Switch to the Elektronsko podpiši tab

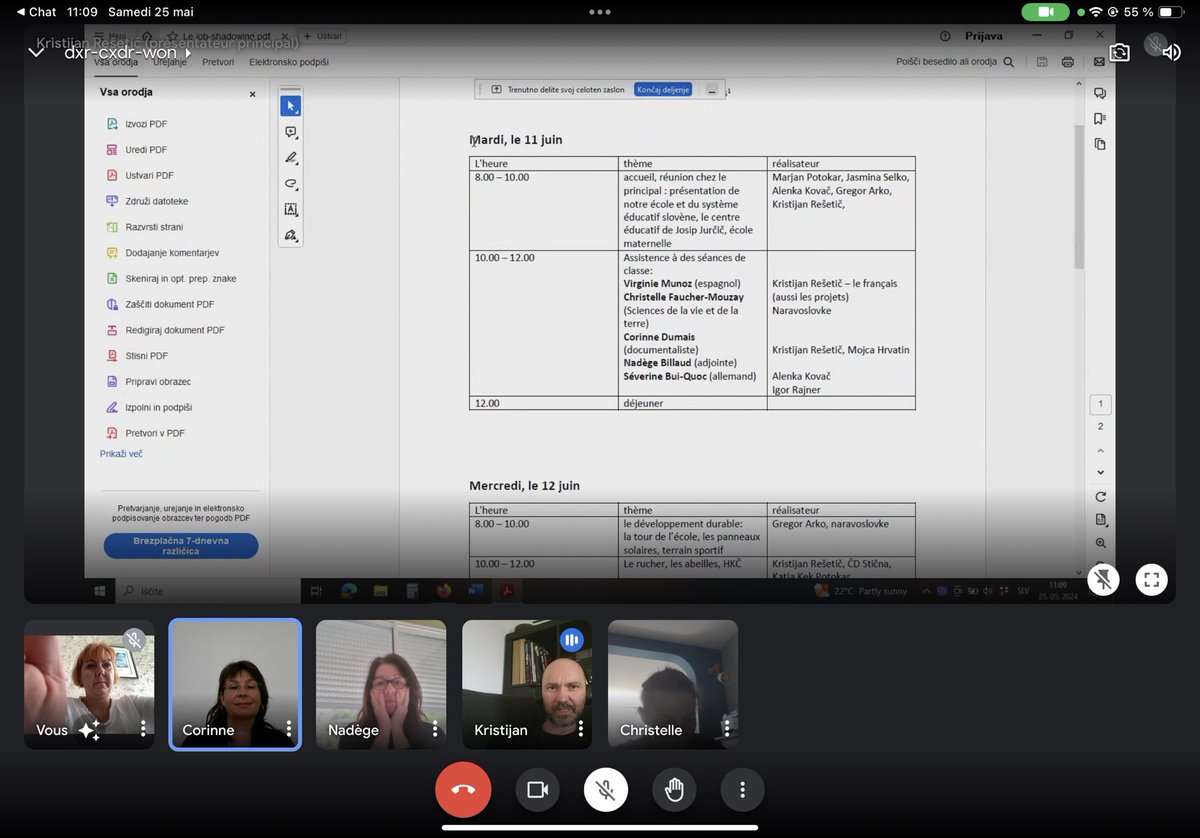pyautogui.click(x=289, y=62)
